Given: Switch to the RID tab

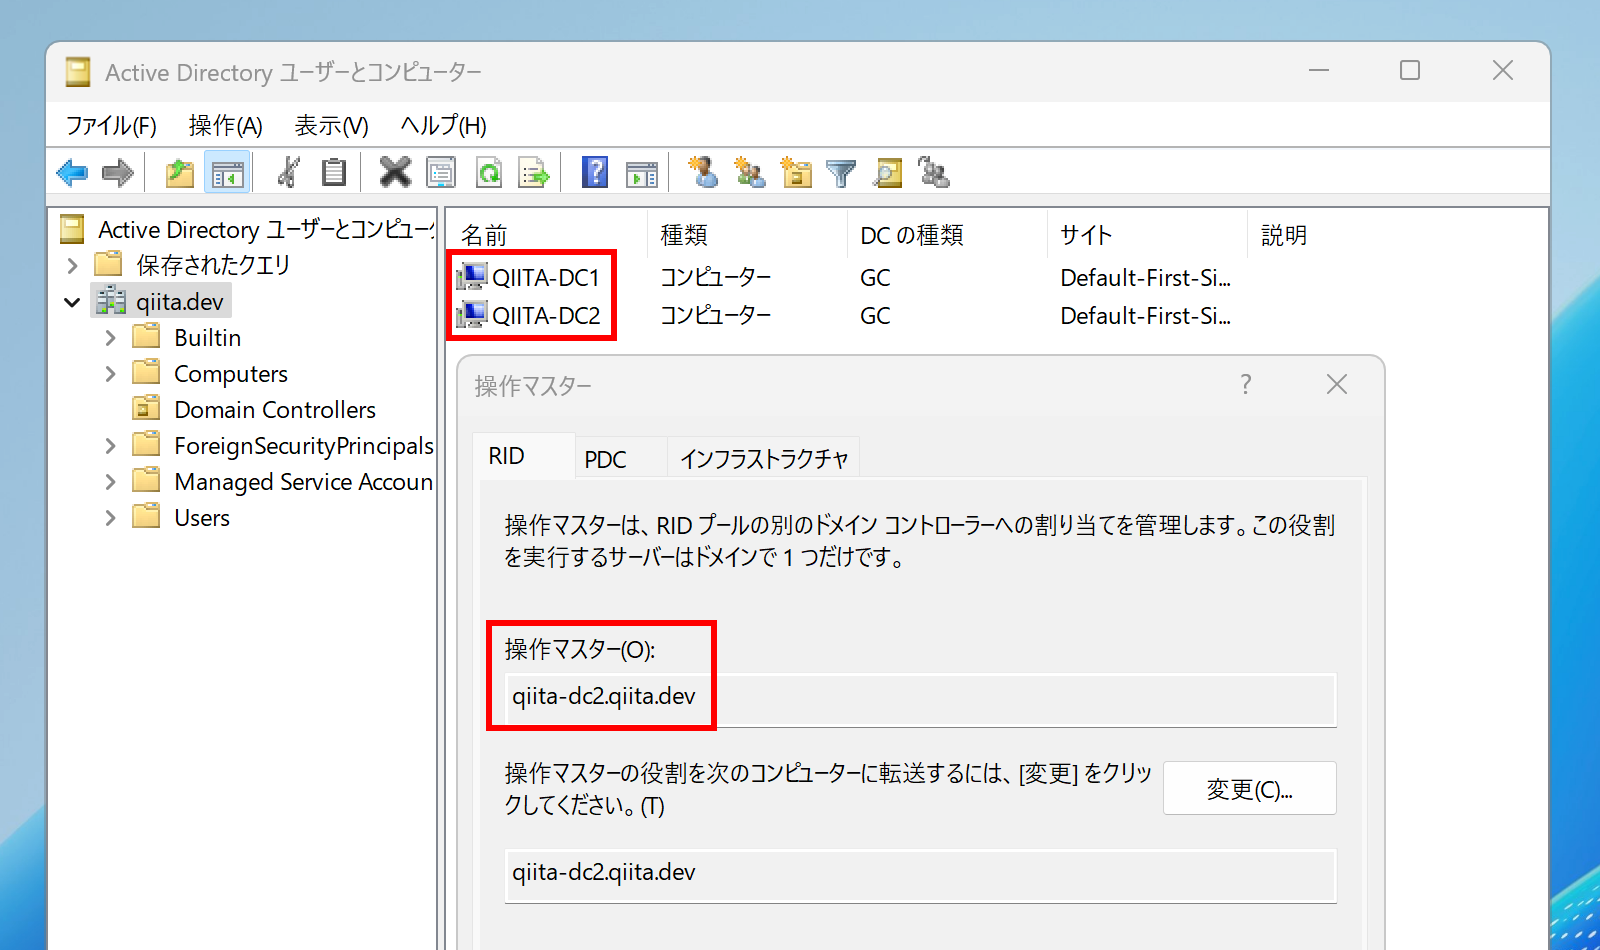Looking at the screenshot, I should [x=522, y=456].
